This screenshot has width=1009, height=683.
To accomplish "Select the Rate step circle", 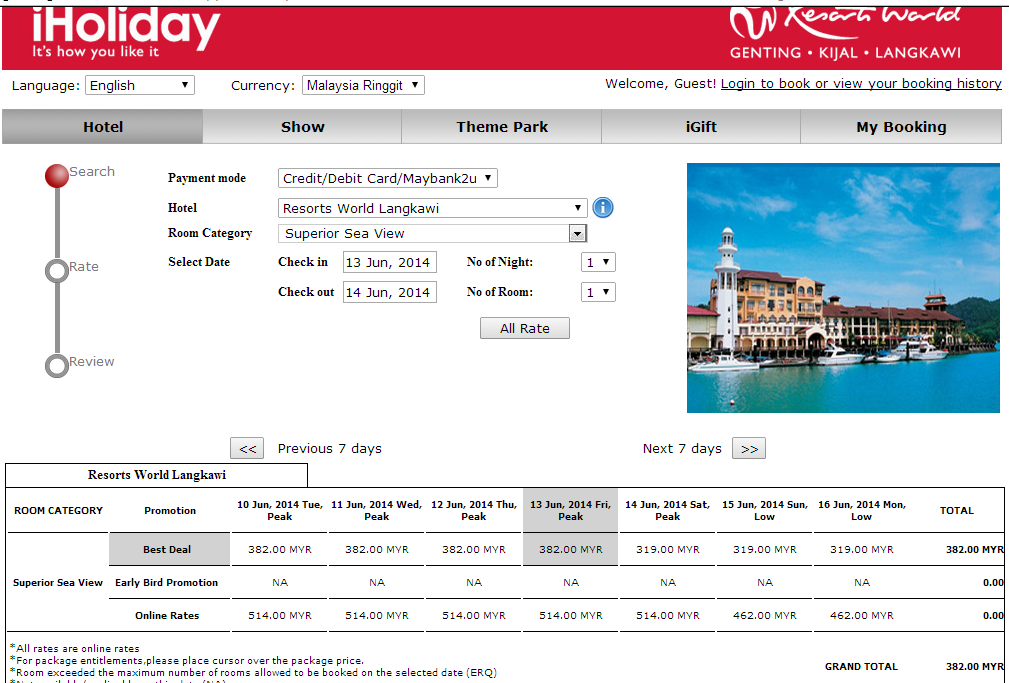I will [x=57, y=271].
